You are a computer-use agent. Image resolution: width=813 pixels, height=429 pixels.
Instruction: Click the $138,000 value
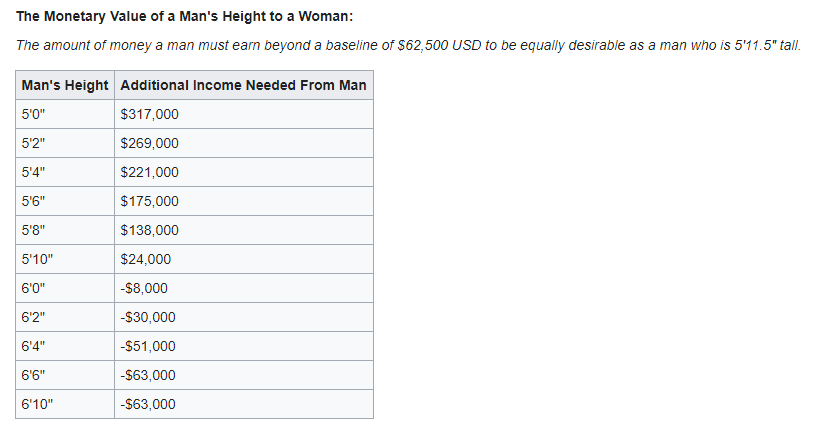[x=244, y=230]
